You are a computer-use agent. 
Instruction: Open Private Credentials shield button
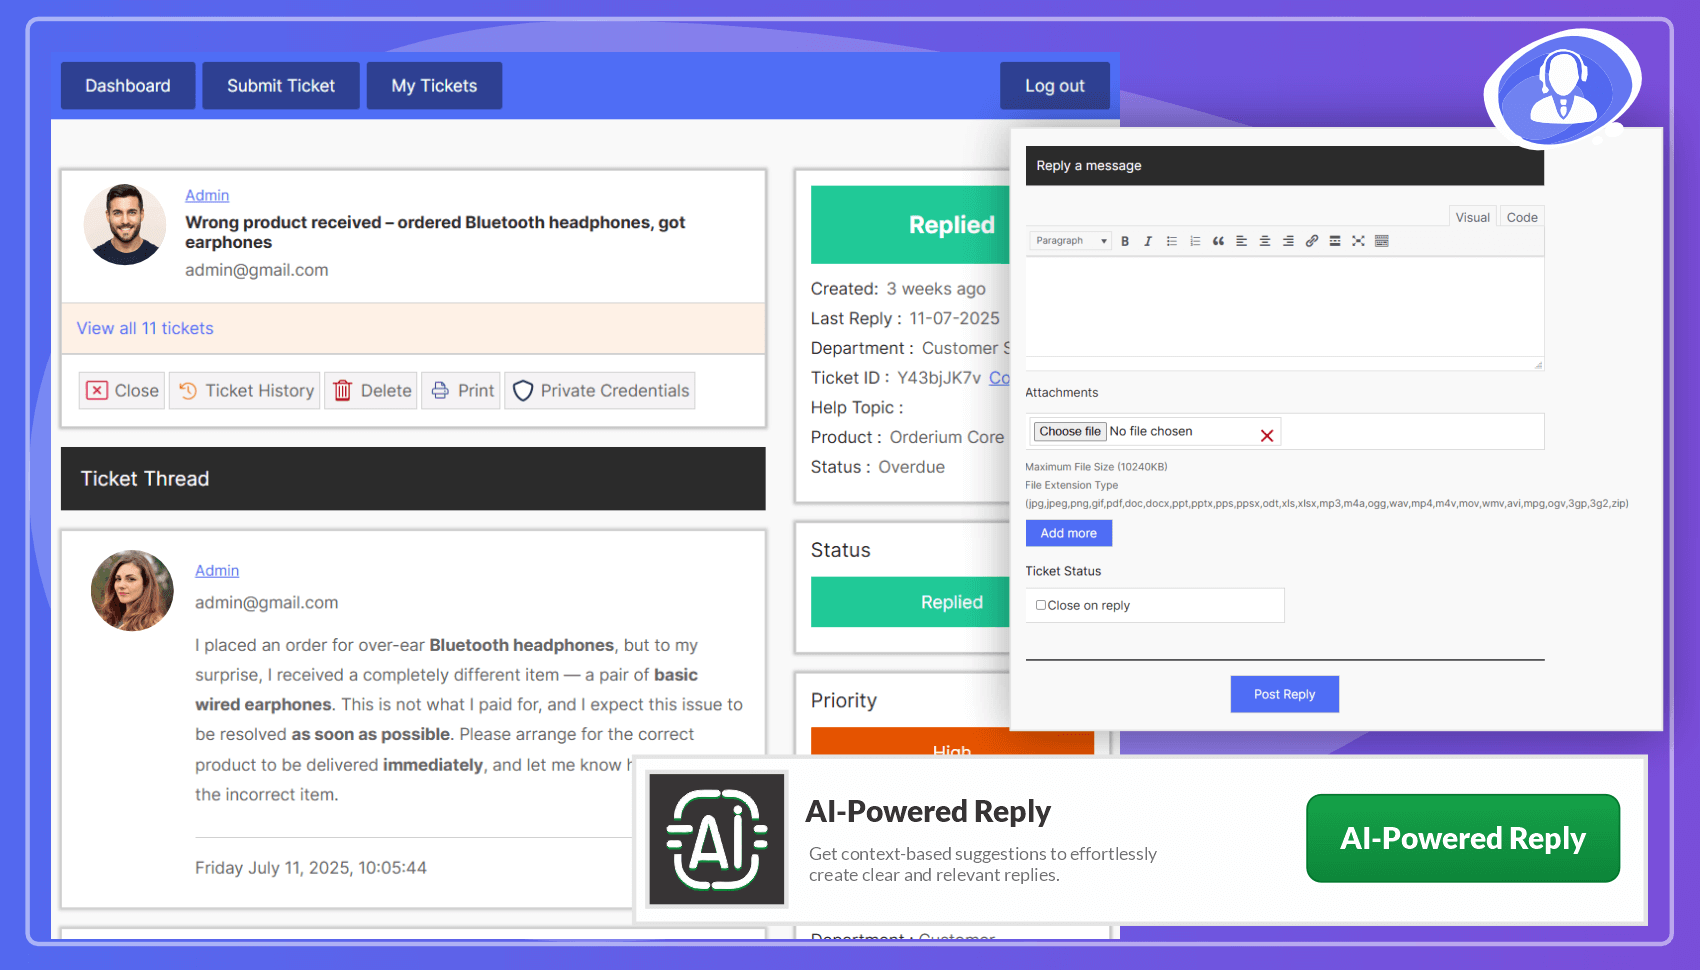click(x=600, y=391)
